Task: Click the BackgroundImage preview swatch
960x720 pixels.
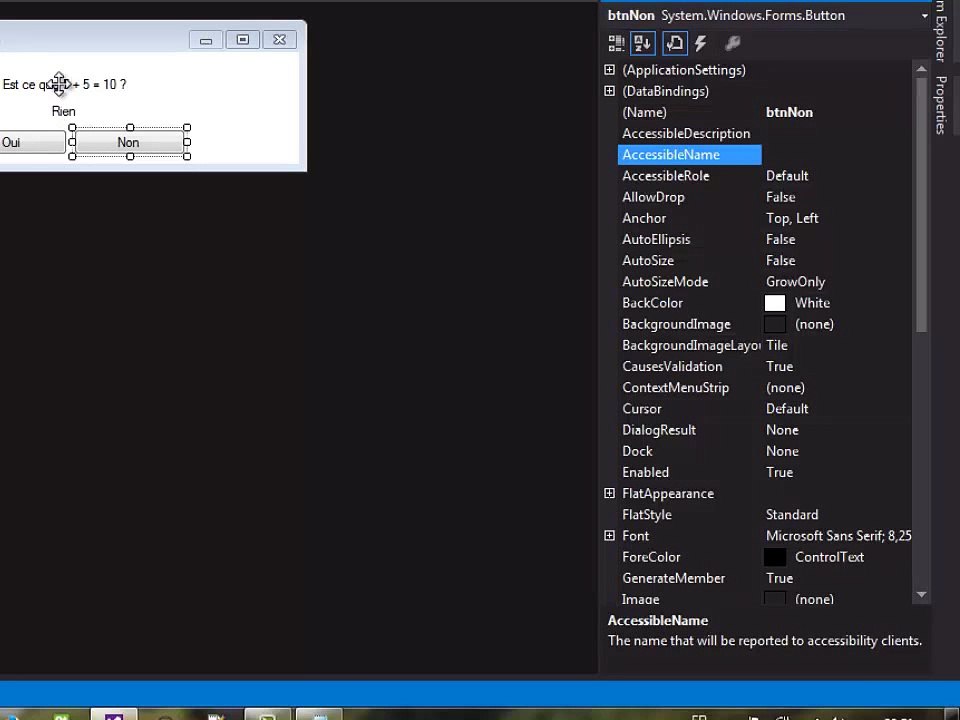Action: [774, 324]
